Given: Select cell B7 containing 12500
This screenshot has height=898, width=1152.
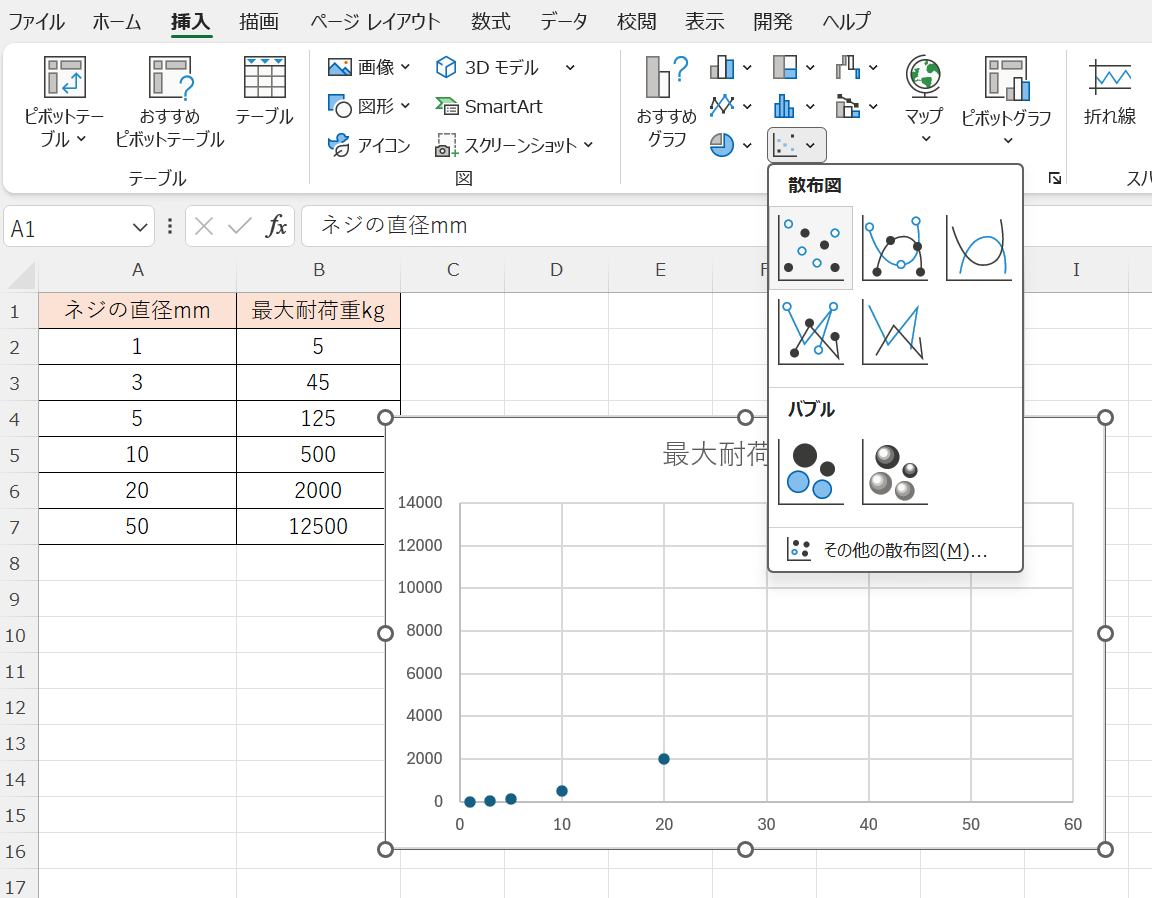Looking at the screenshot, I should point(318,526).
